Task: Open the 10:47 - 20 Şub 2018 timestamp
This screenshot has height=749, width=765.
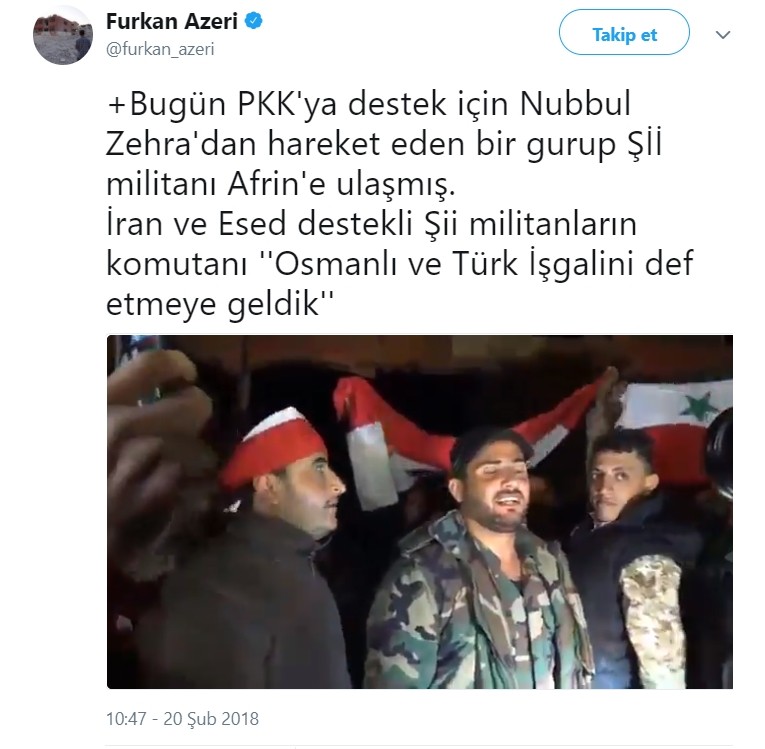Action: [182, 719]
